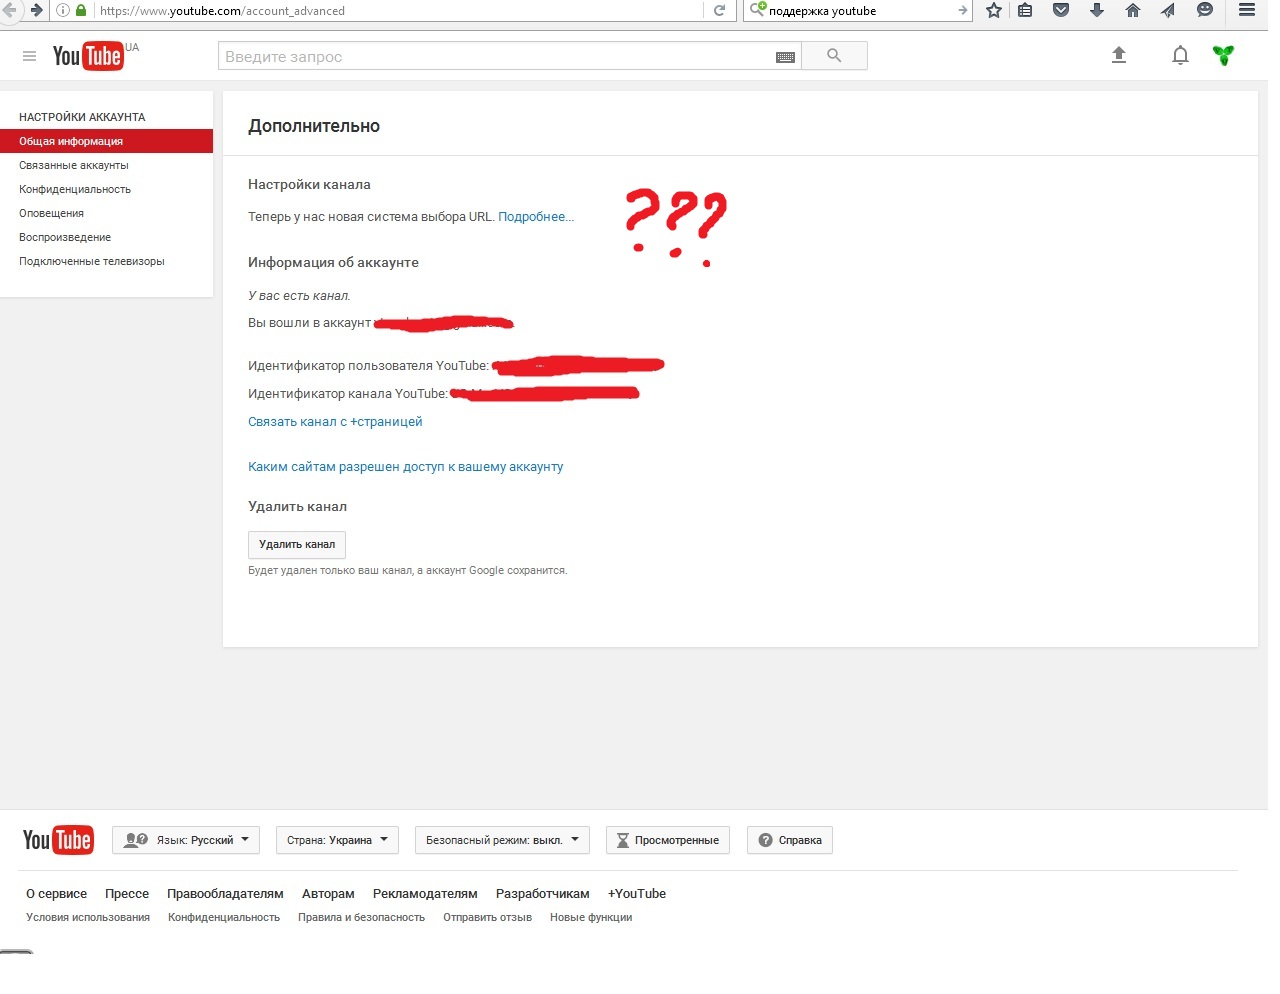Click the YouTube logo in the header
1280x994 pixels.
pyautogui.click(x=88, y=56)
